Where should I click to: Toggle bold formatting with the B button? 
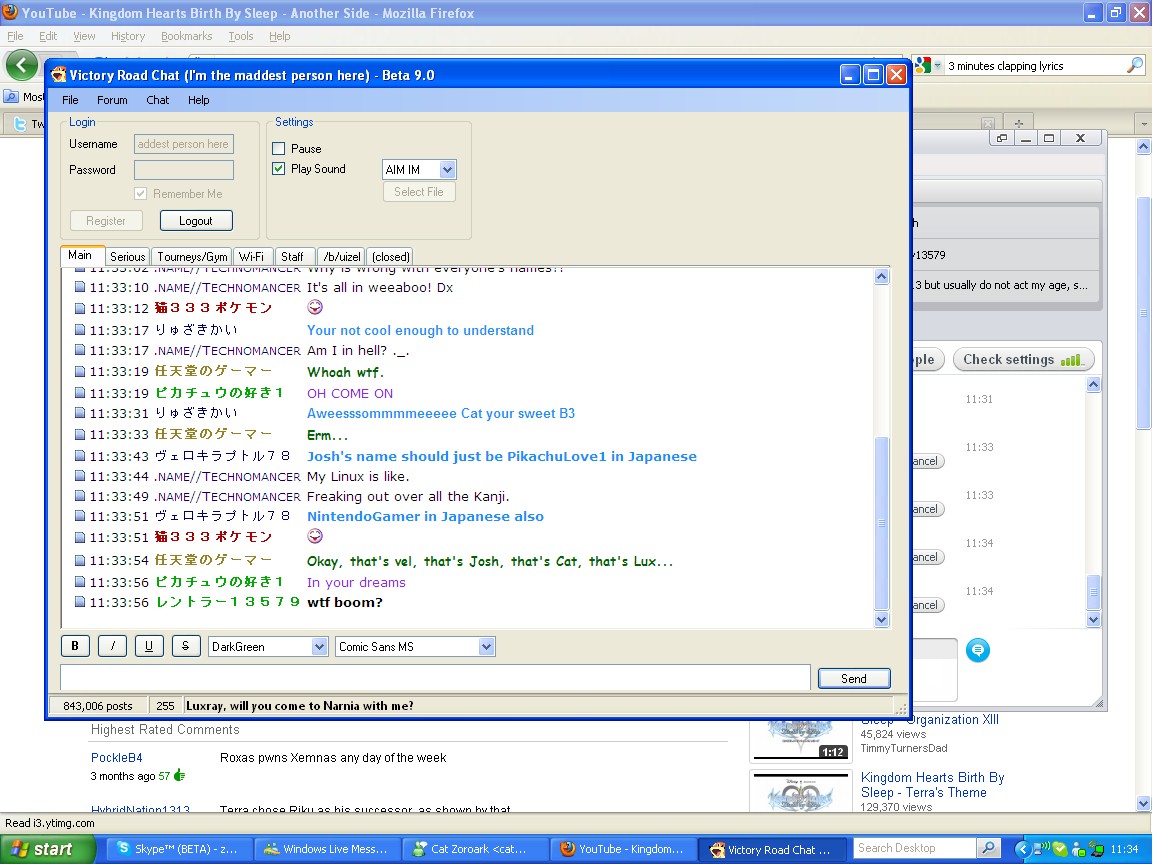coord(75,646)
